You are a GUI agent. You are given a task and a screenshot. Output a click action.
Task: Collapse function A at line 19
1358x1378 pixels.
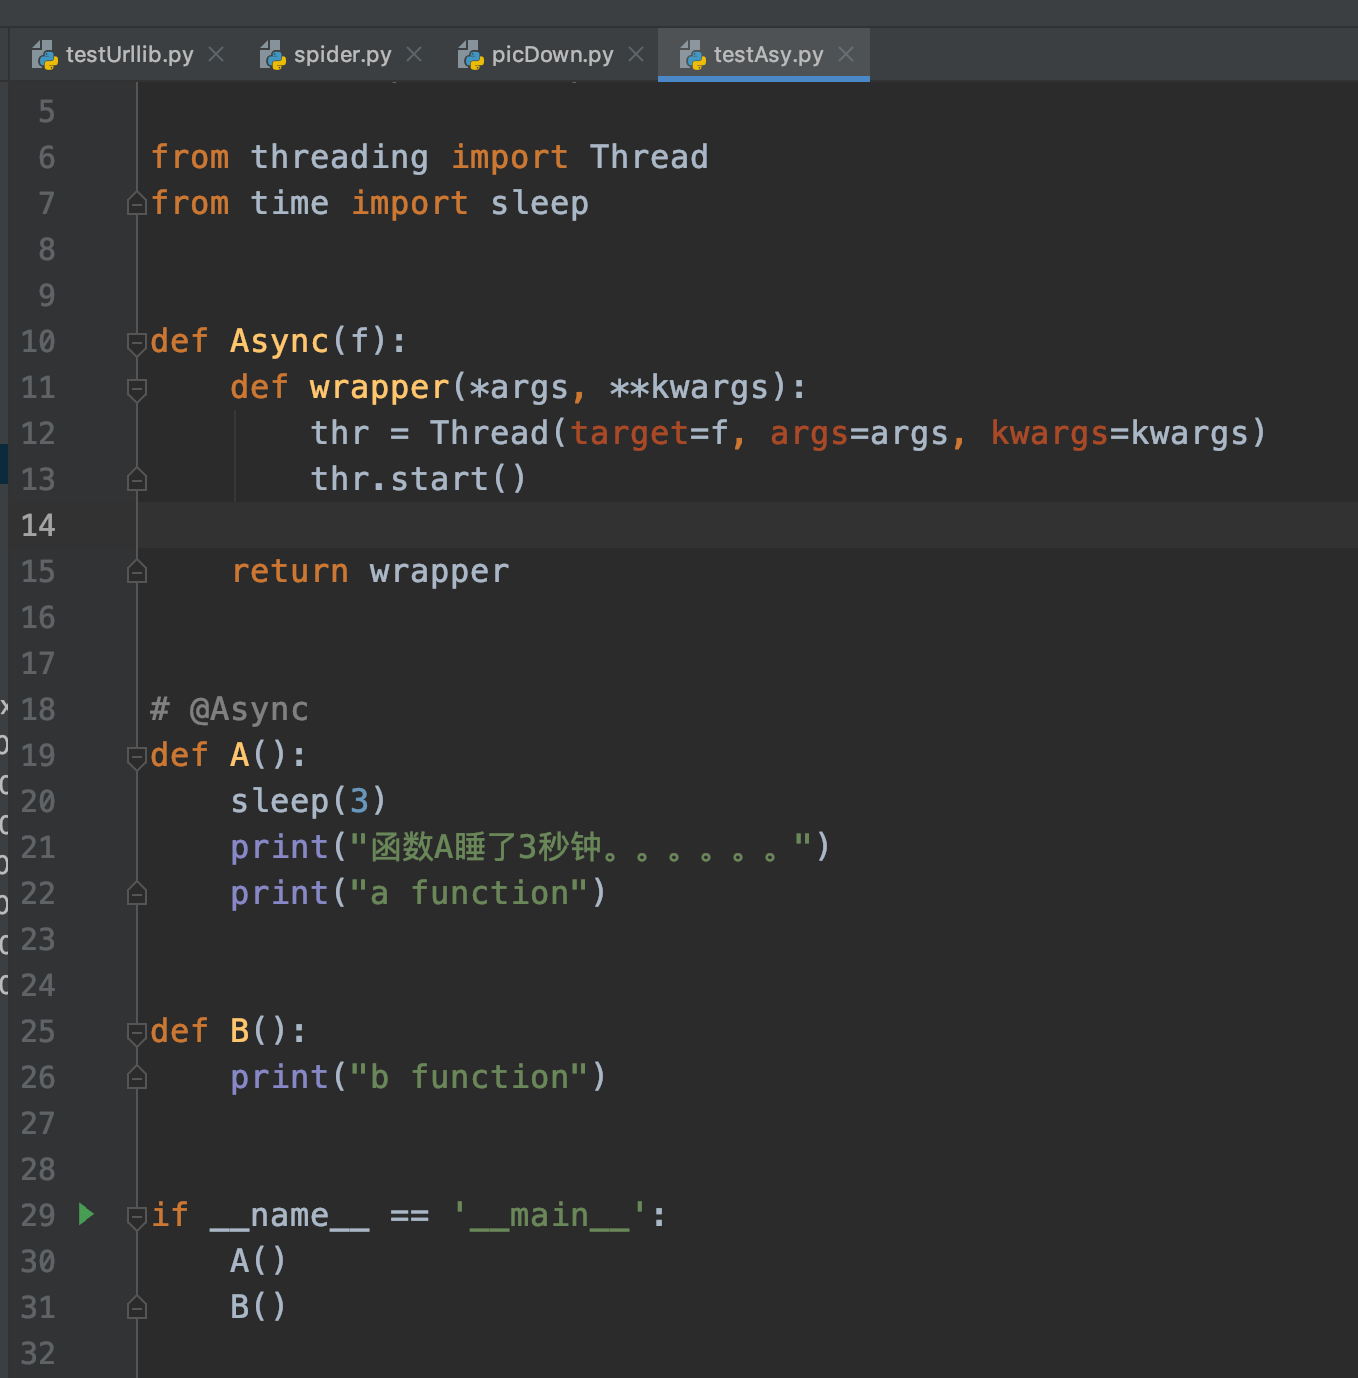(137, 757)
